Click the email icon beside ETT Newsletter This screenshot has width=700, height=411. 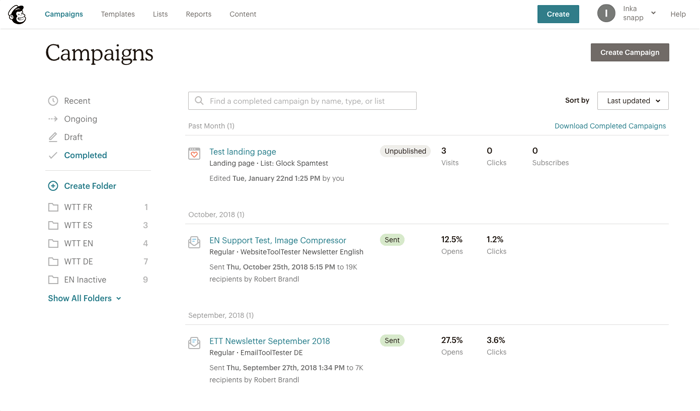tap(194, 342)
